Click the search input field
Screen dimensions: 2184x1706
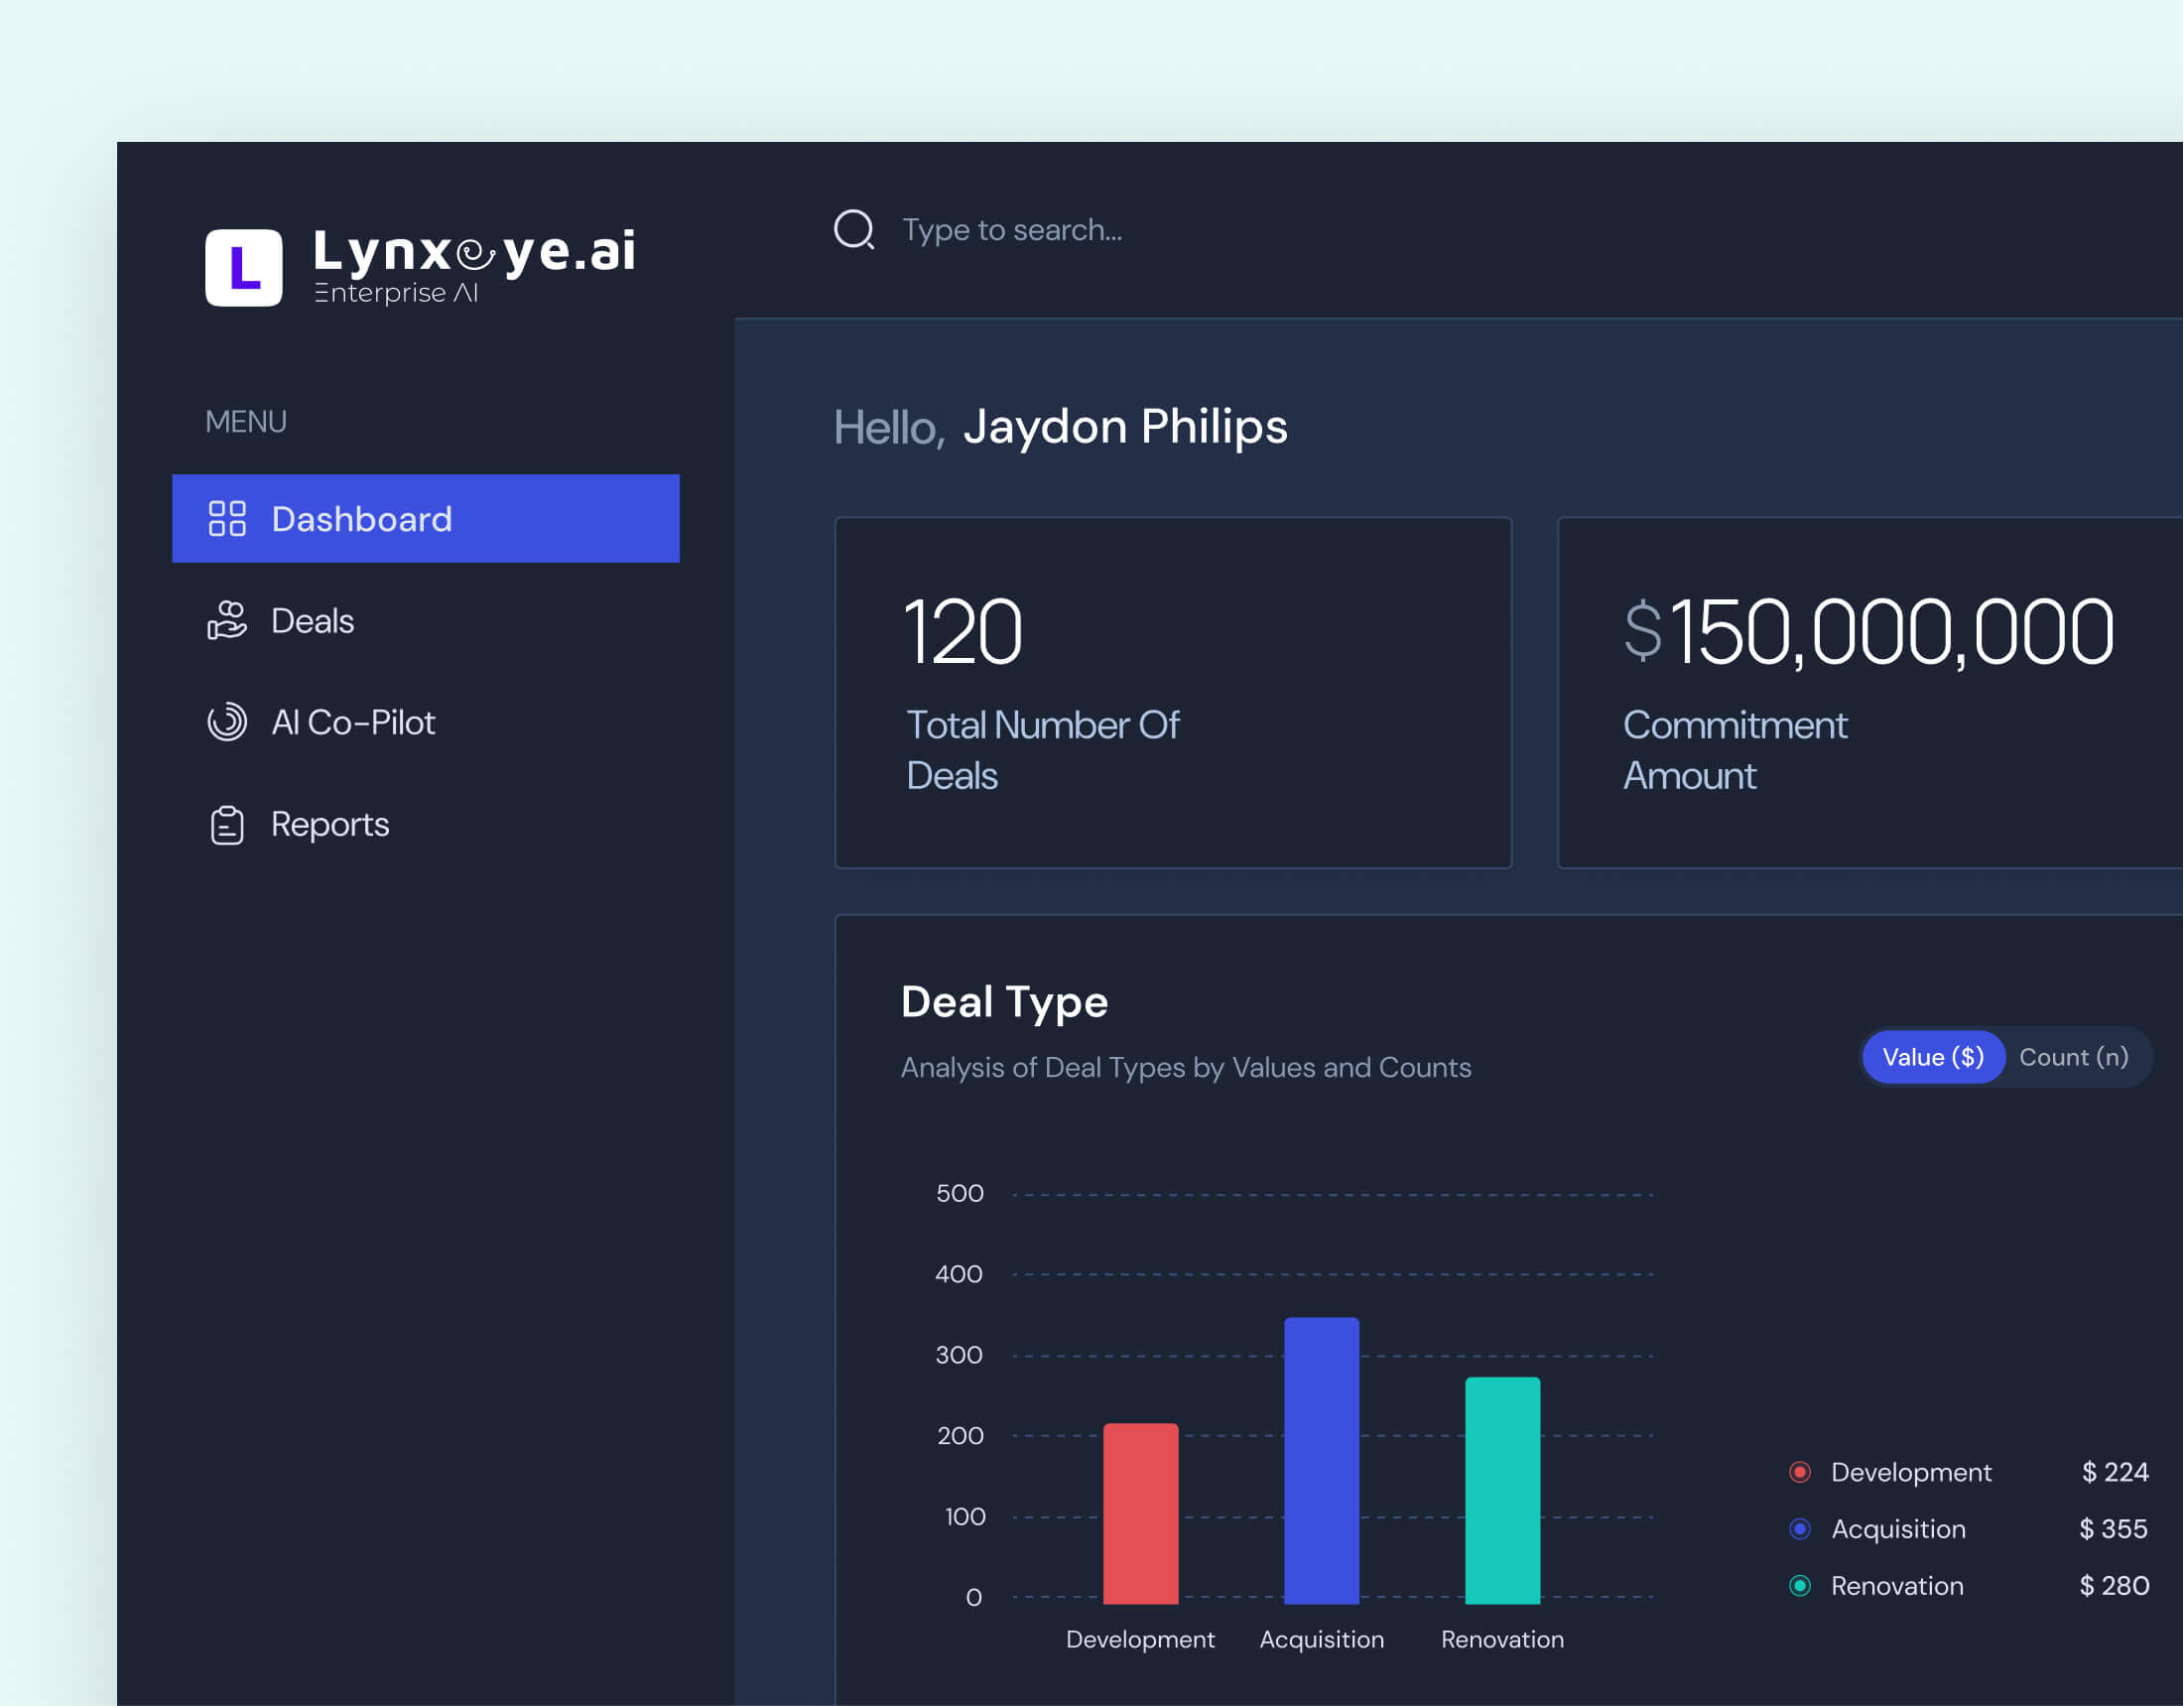[x=1012, y=229]
